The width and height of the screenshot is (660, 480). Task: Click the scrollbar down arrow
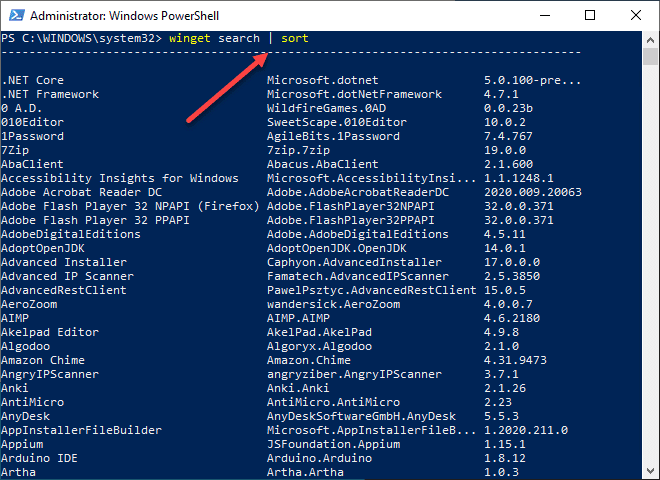(x=650, y=471)
